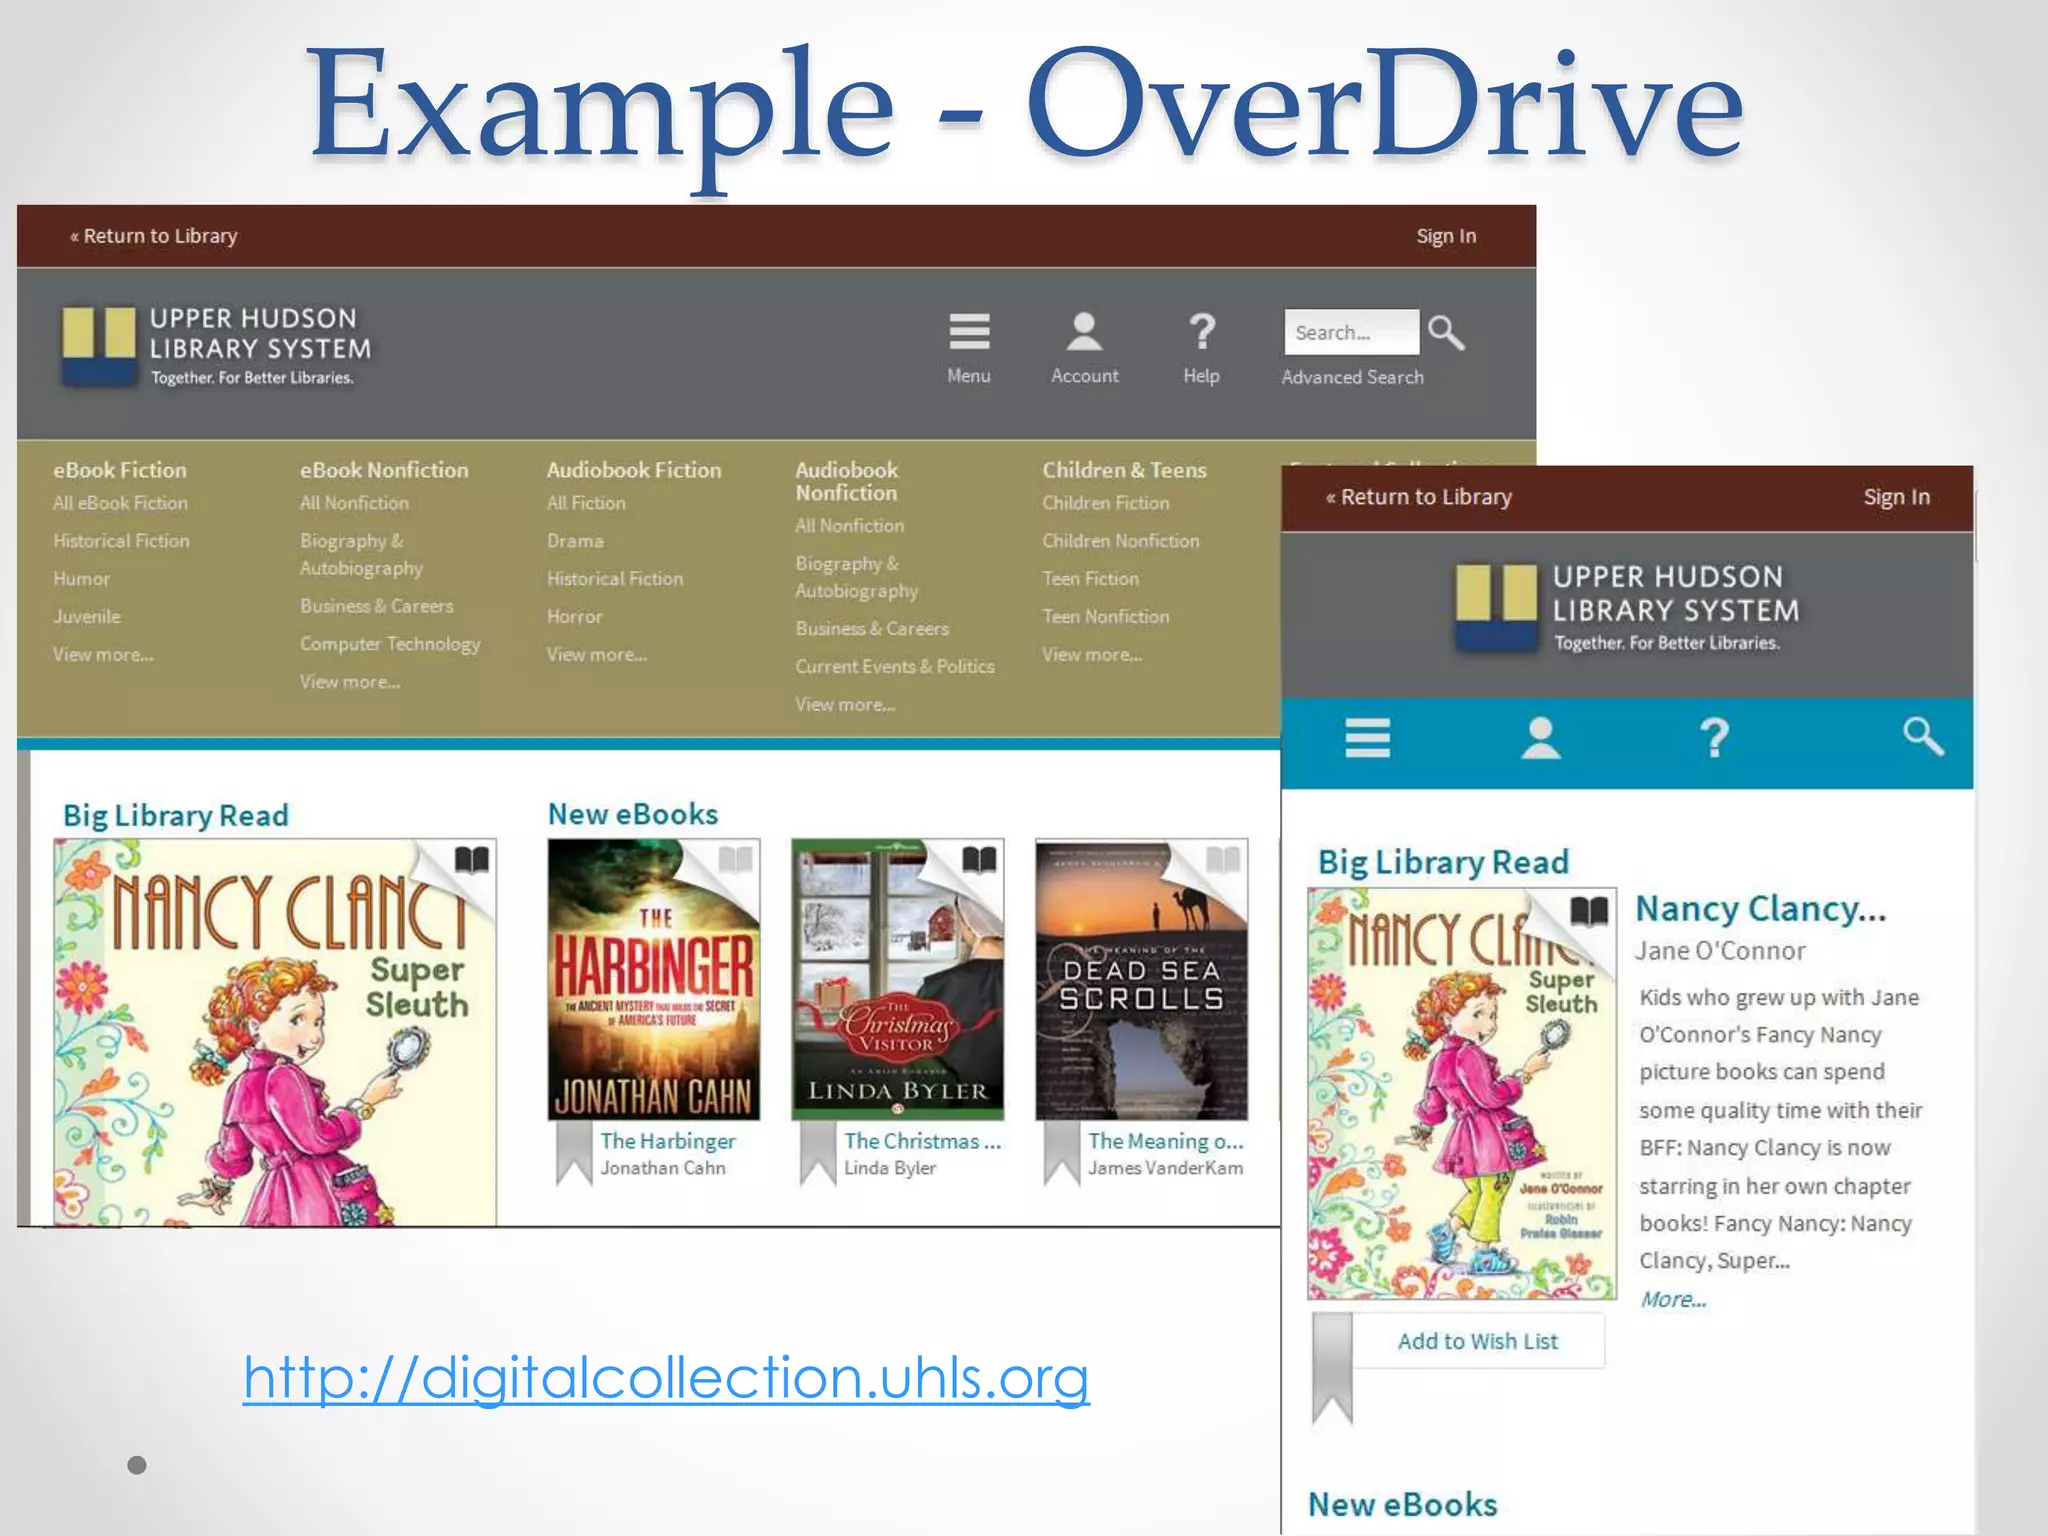Open the Audiobook Fiction menu heading
The height and width of the screenshot is (1536, 2048).
coord(634,470)
